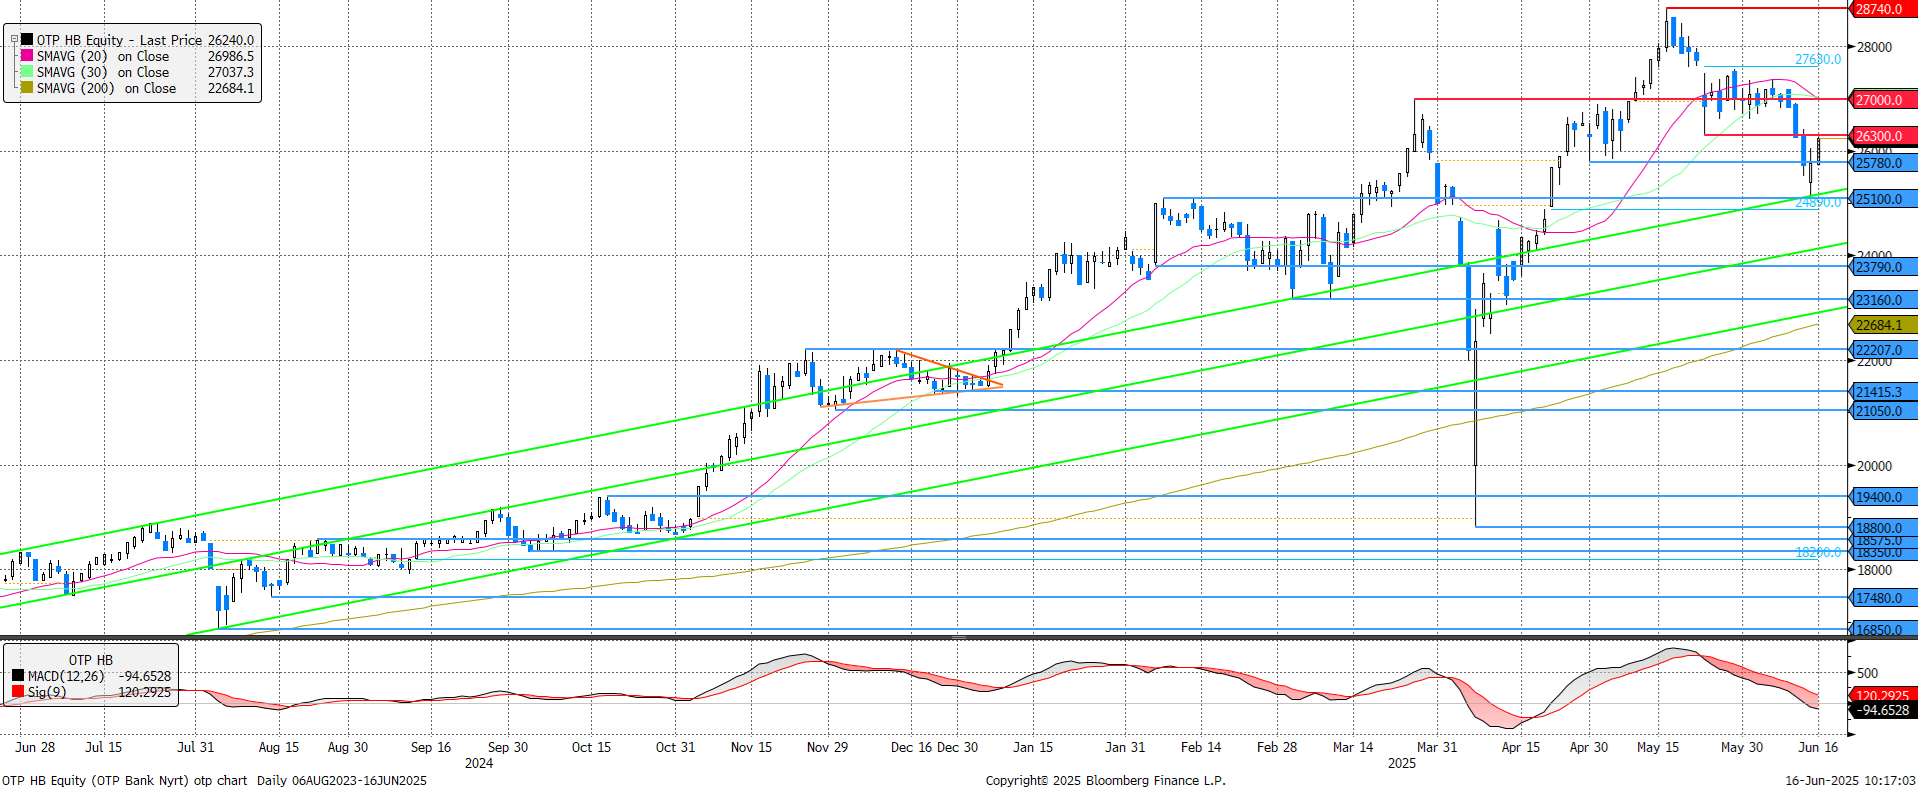The width and height of the screenshot is (1918, 789).
Task: Click the Nov 15 date label
Action: click(751, 747)
